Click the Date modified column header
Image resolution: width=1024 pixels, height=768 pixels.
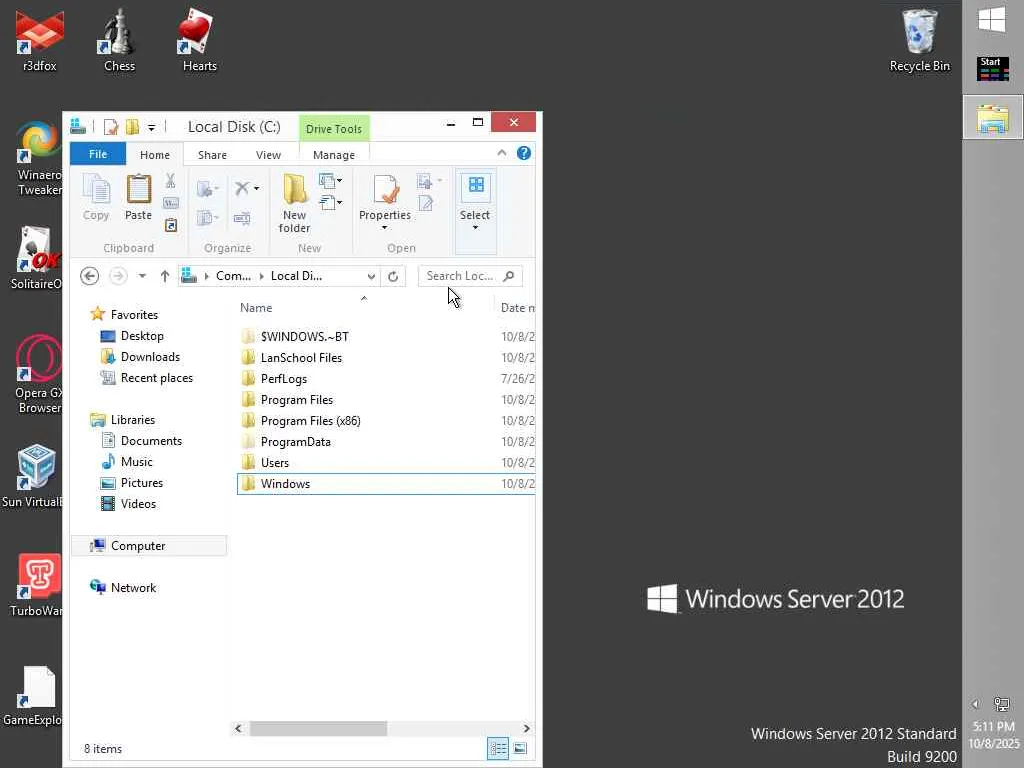(x=517, y=308)
